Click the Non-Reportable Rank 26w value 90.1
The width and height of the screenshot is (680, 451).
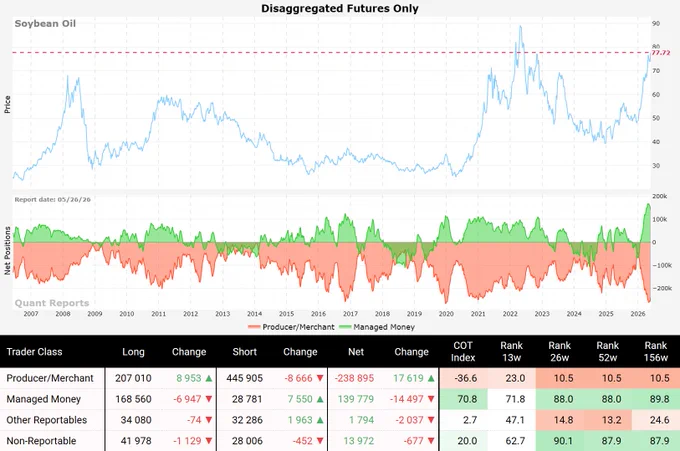point(563,441)
